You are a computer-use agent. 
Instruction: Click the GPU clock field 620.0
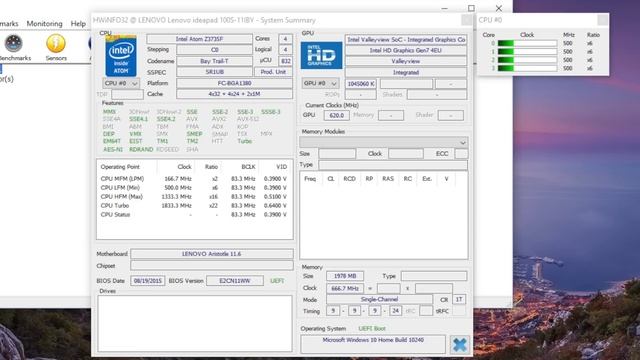336,116
